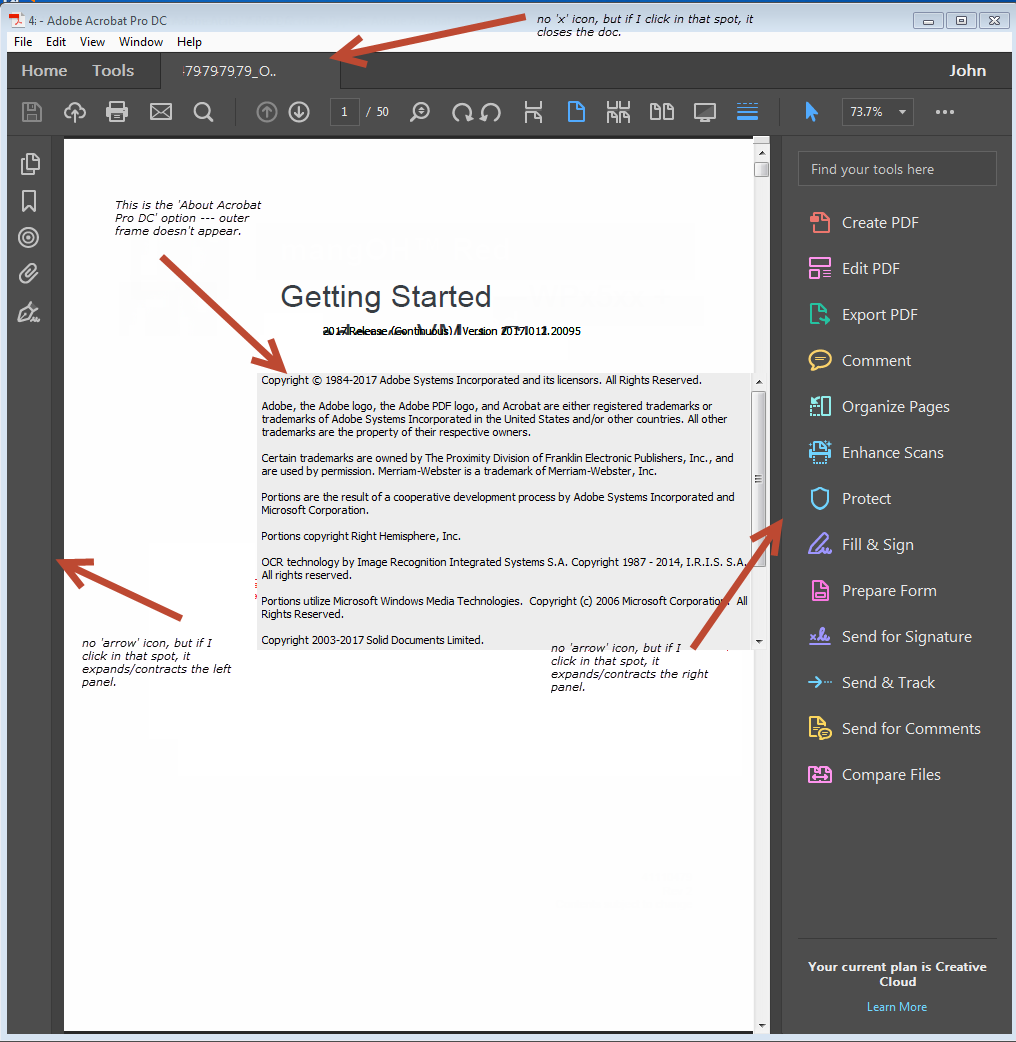Print the document with the printer icon

click(117, 112)
